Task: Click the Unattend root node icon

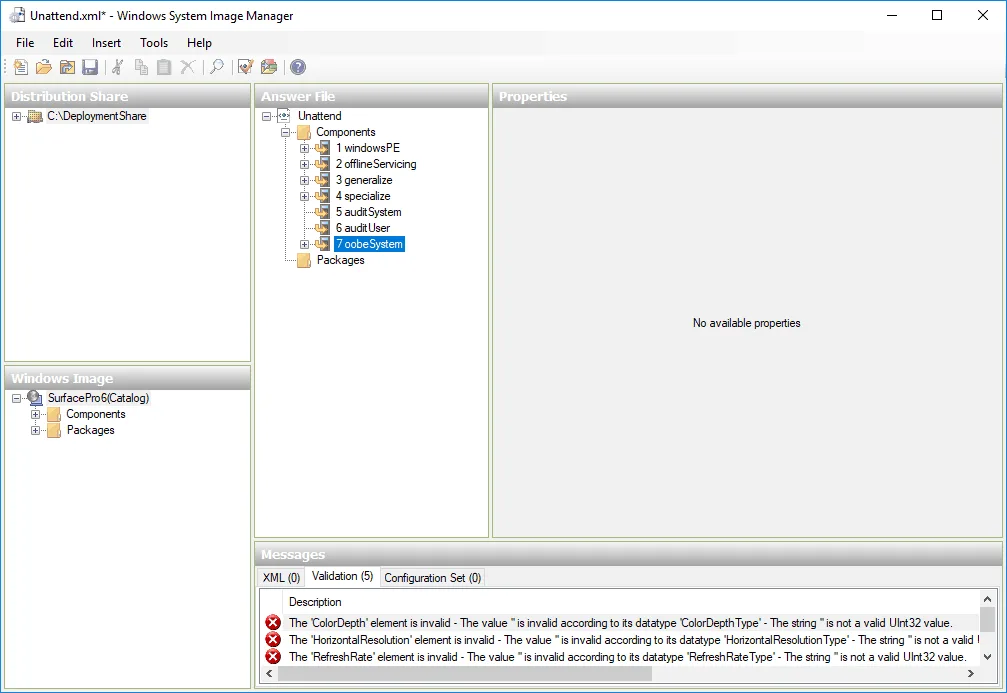Action: tap(284, 116)
